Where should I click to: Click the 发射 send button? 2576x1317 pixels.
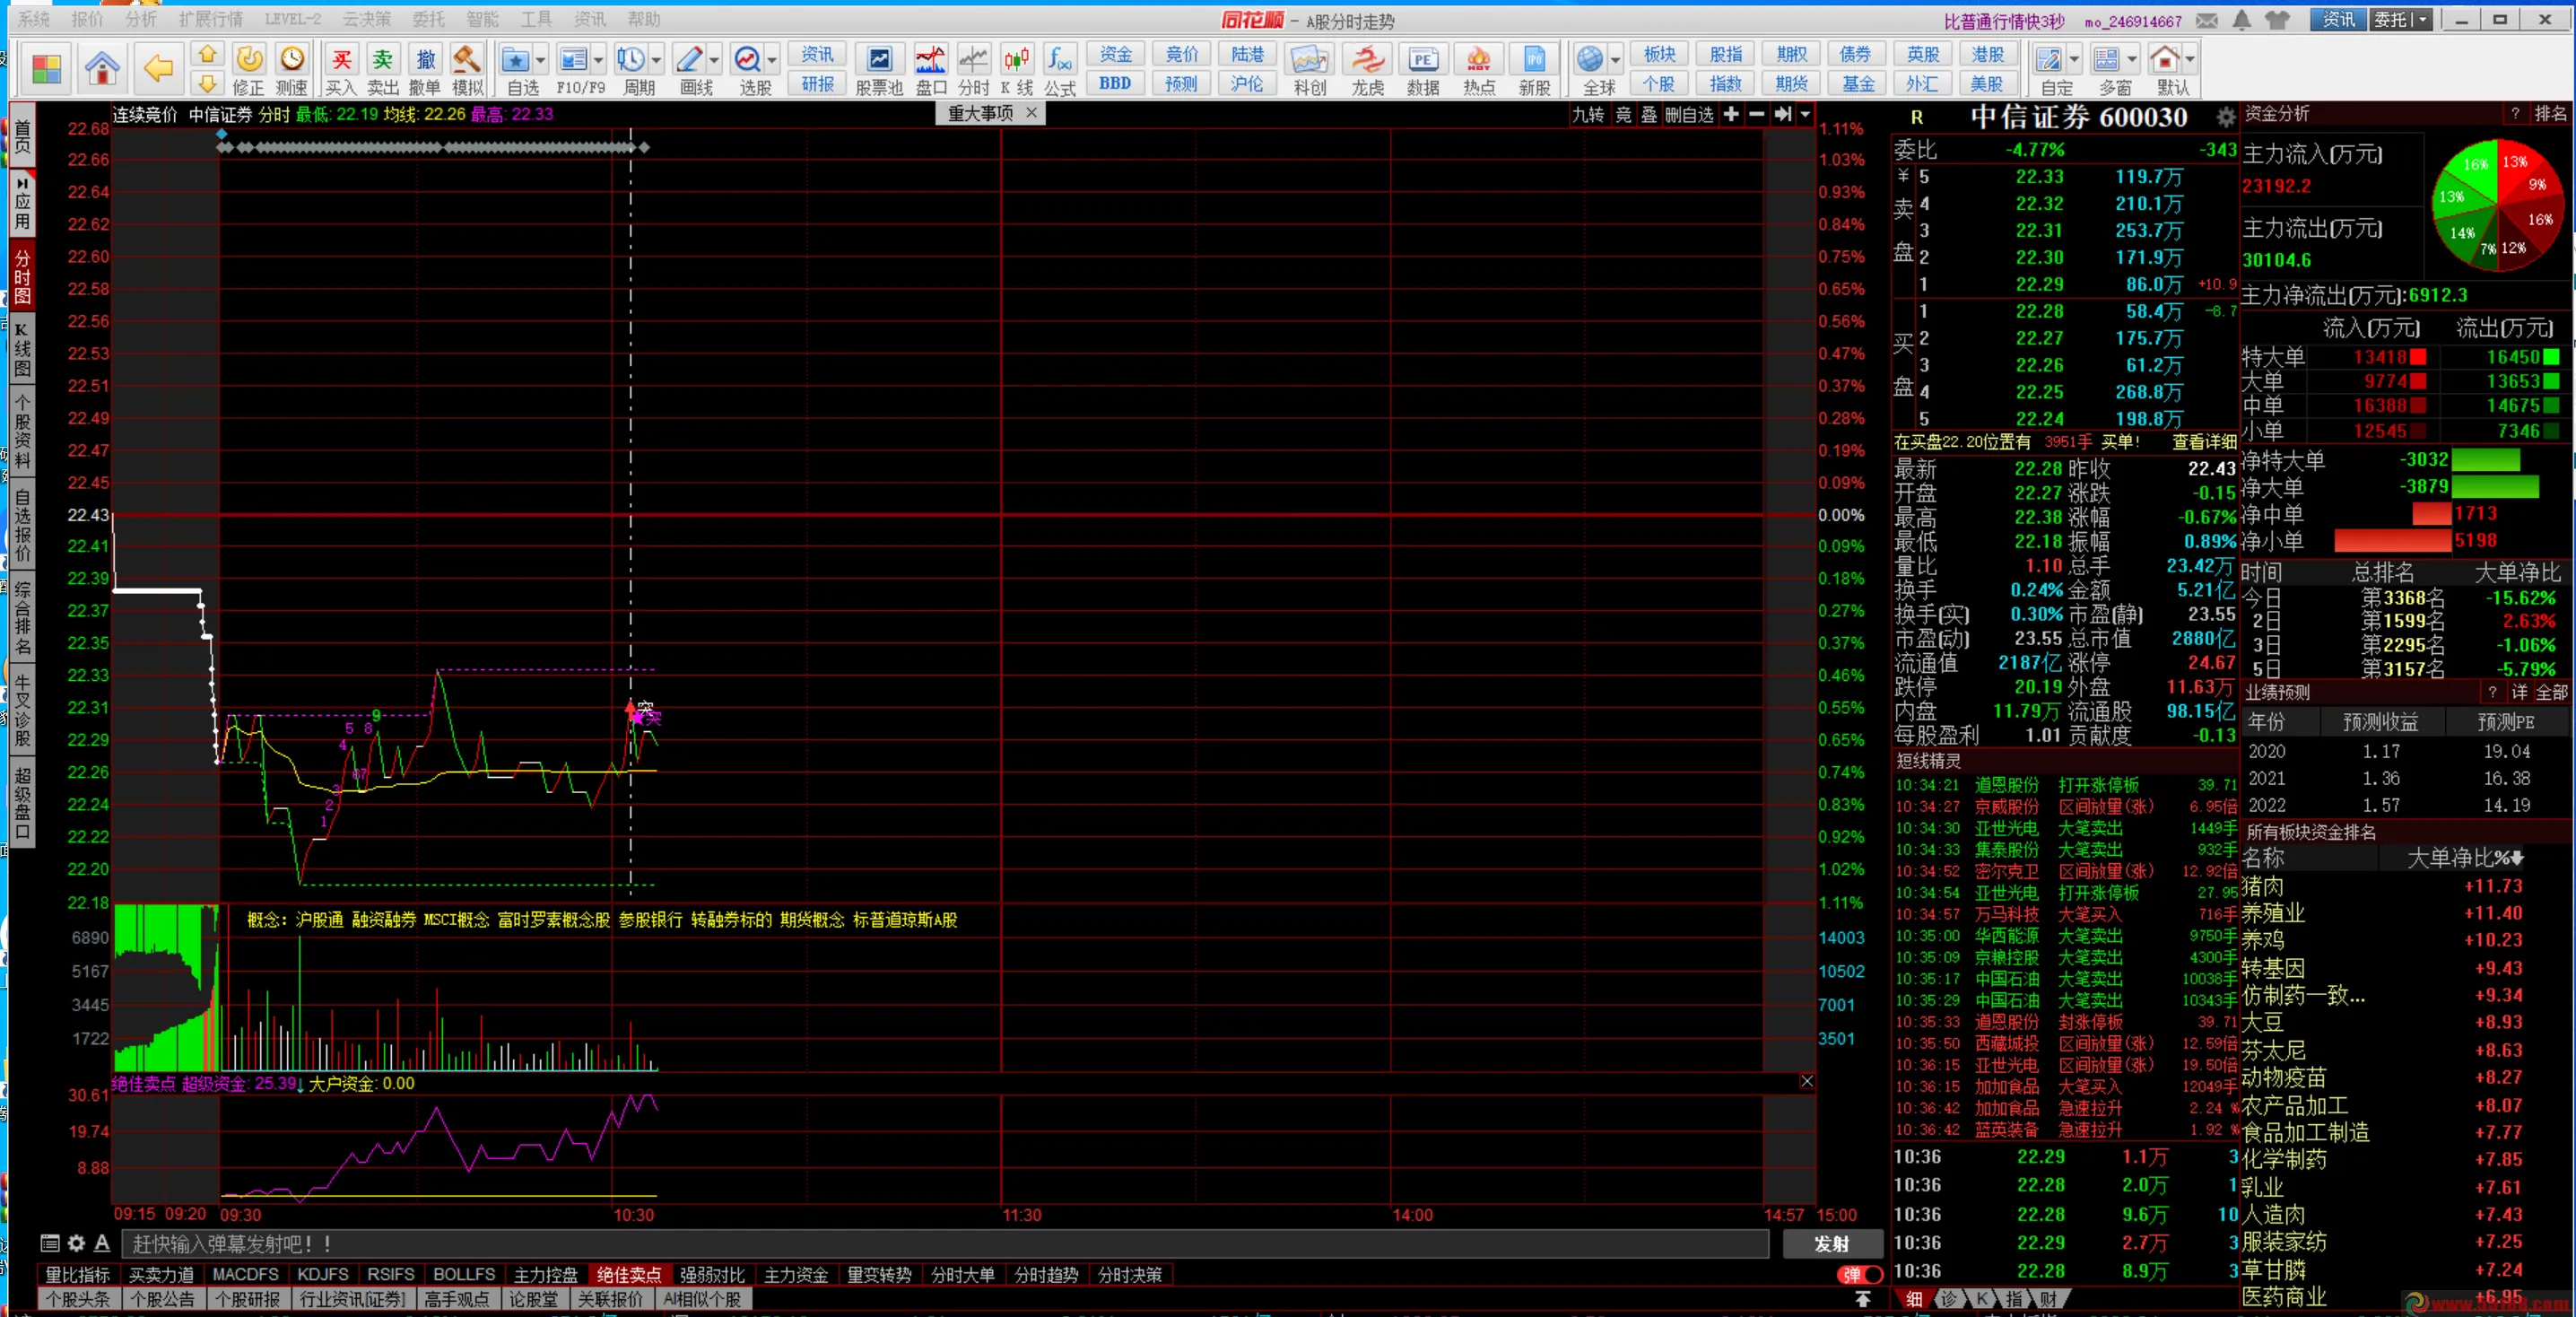click(x=1832, y=1243)
